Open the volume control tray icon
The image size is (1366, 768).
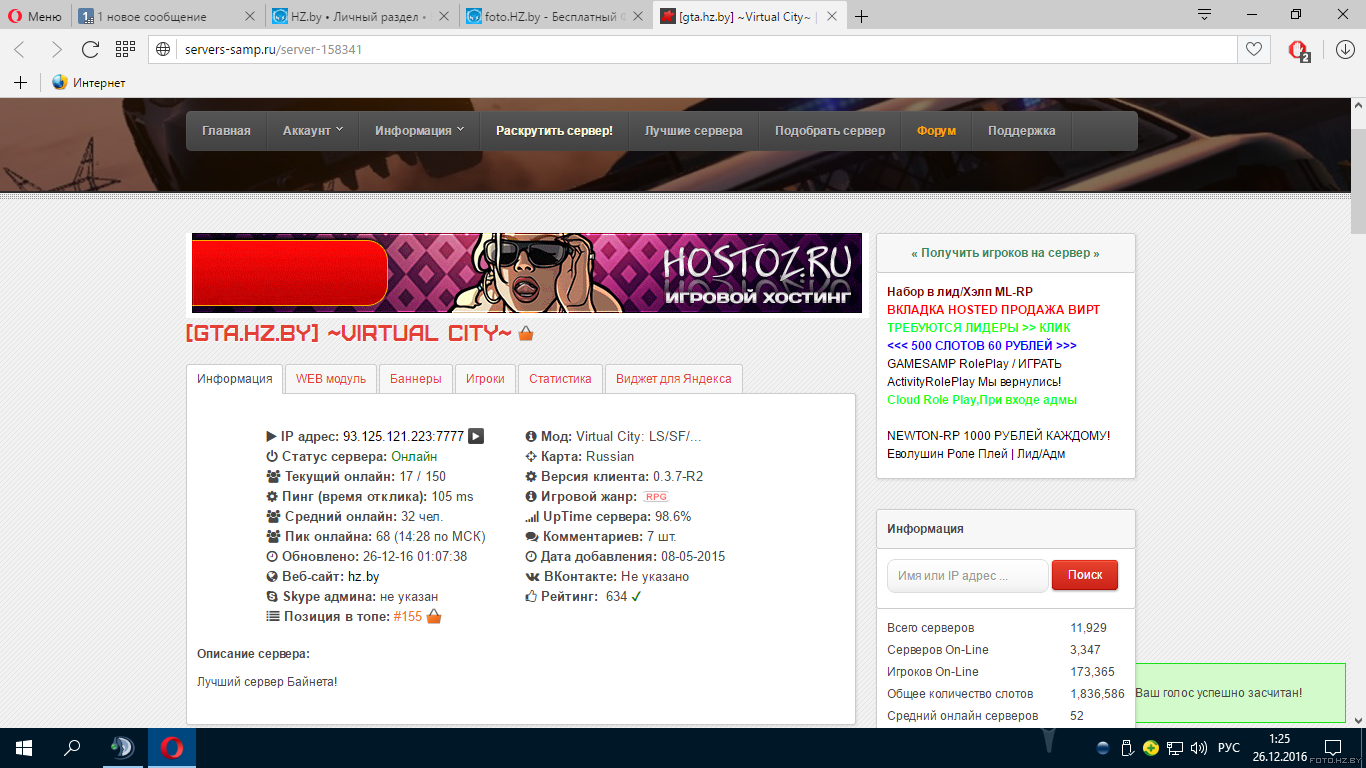point(1197,748)
